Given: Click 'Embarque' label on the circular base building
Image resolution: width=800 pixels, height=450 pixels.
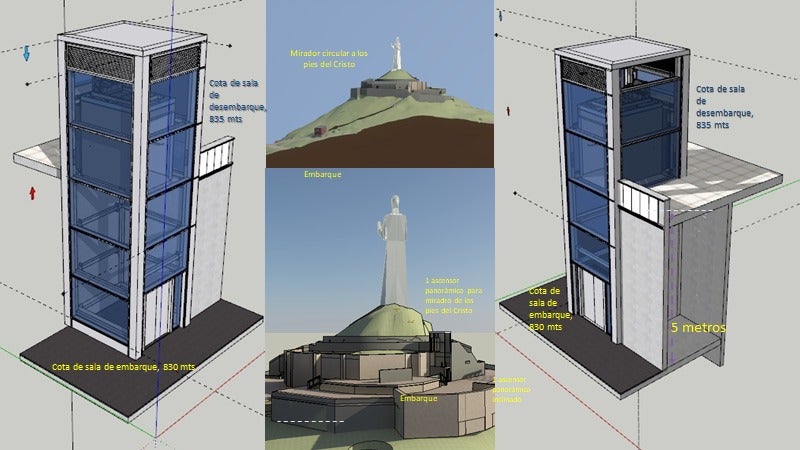Looking at the screenshot, I should [418, 398].
